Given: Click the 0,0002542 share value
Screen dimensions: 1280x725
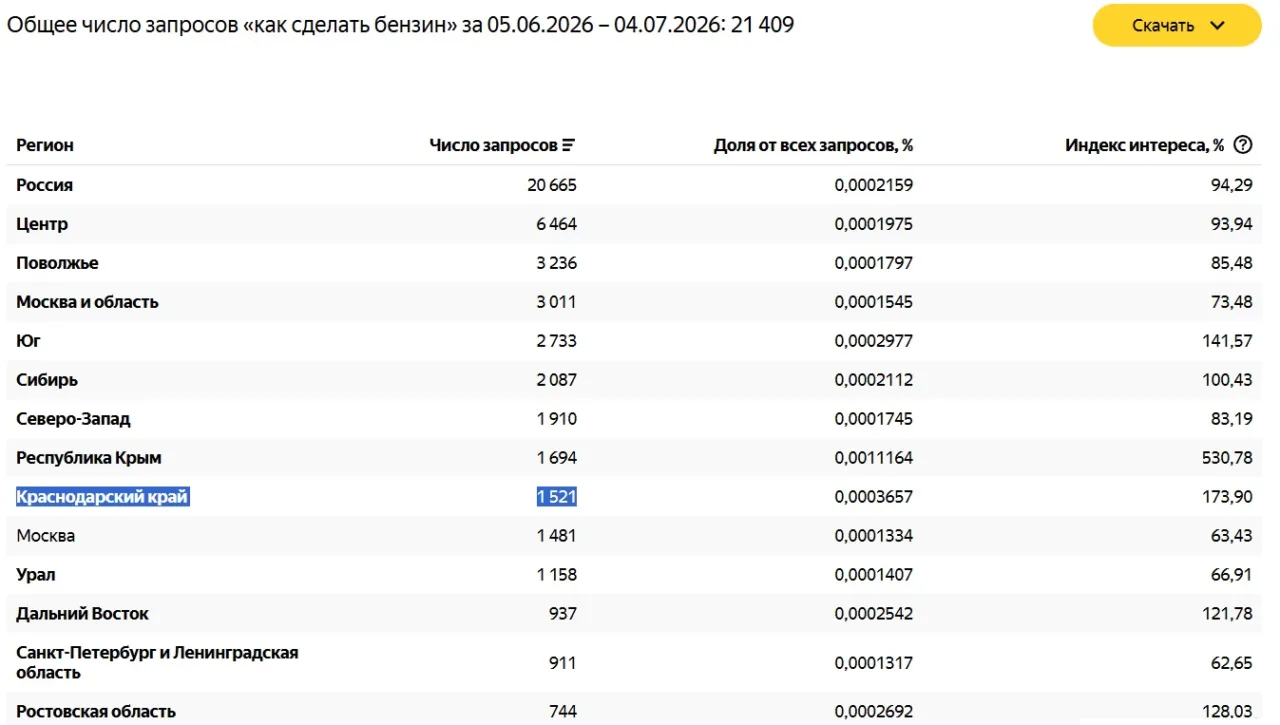Looking at the screenshot, I should coord(874,614).
